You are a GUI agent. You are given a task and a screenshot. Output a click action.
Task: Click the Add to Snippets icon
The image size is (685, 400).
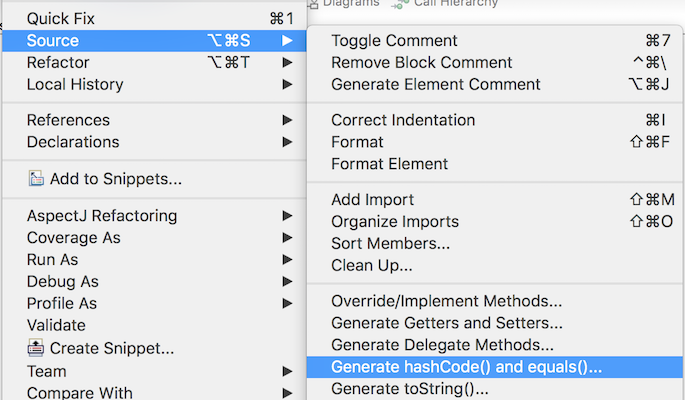pyautogui.click(x=36, y=180)
